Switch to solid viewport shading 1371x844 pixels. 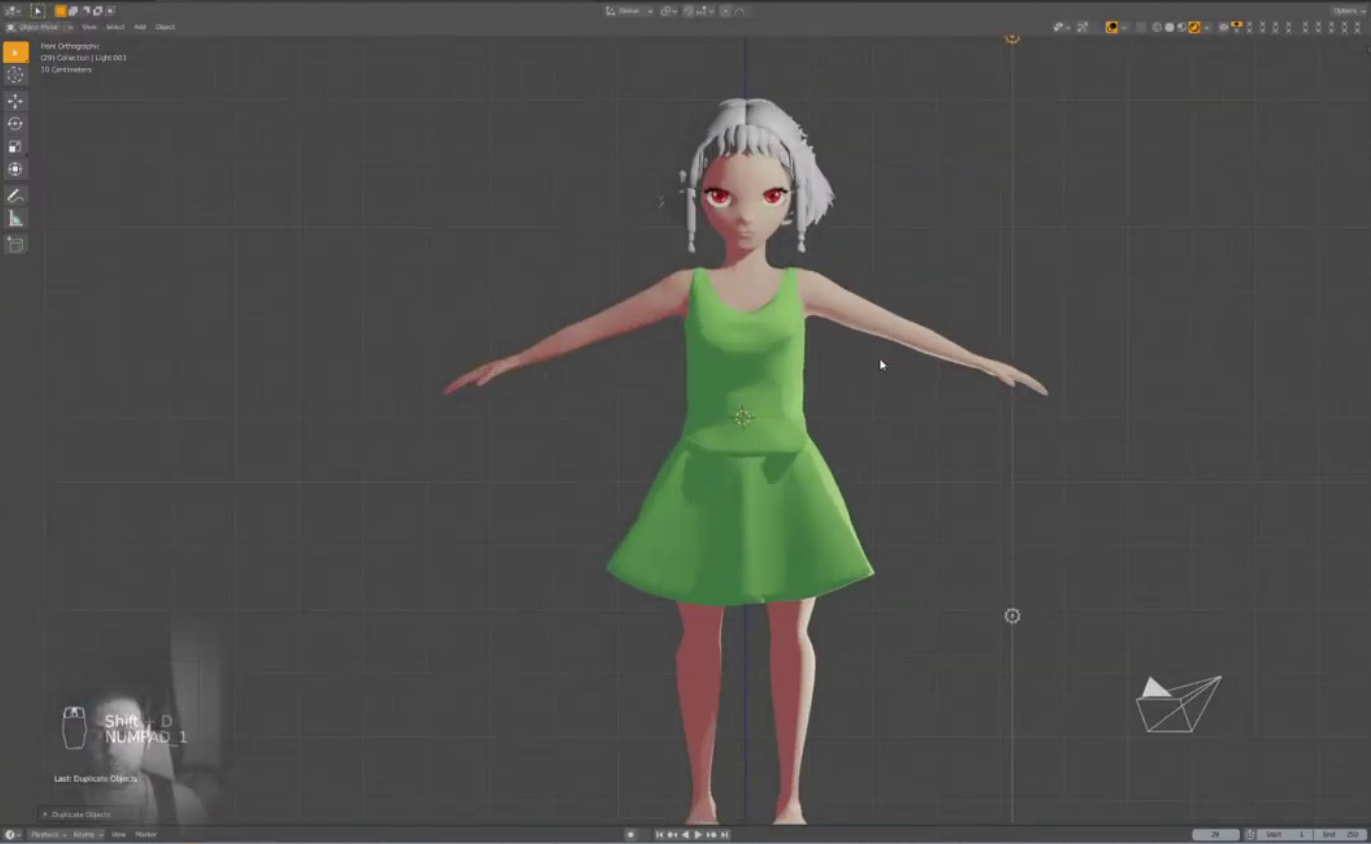[1169, 27]
